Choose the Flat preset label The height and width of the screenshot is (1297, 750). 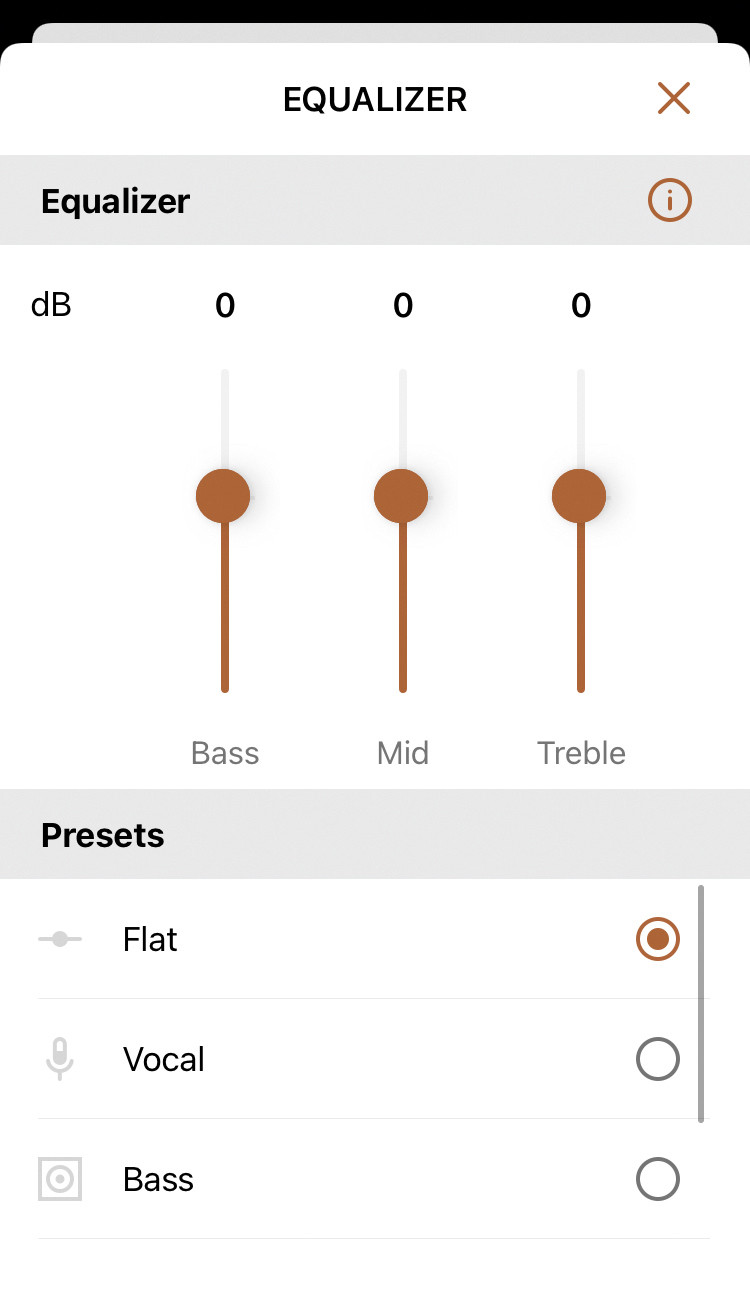(x=150, y=940)
